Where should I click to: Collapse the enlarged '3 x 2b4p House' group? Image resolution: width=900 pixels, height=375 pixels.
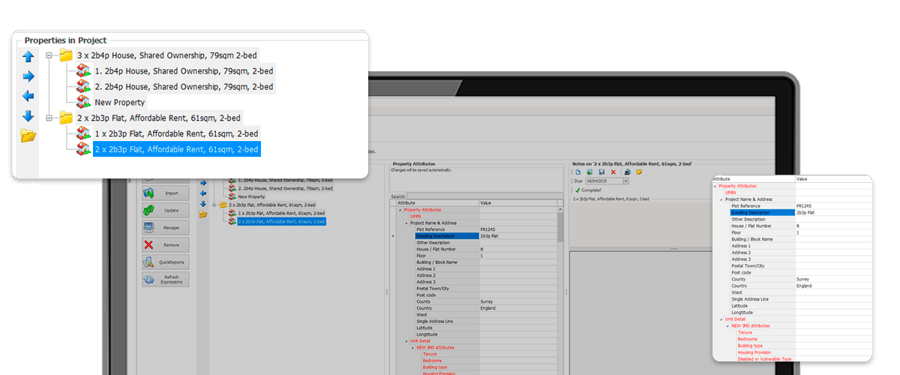(49, 56)
